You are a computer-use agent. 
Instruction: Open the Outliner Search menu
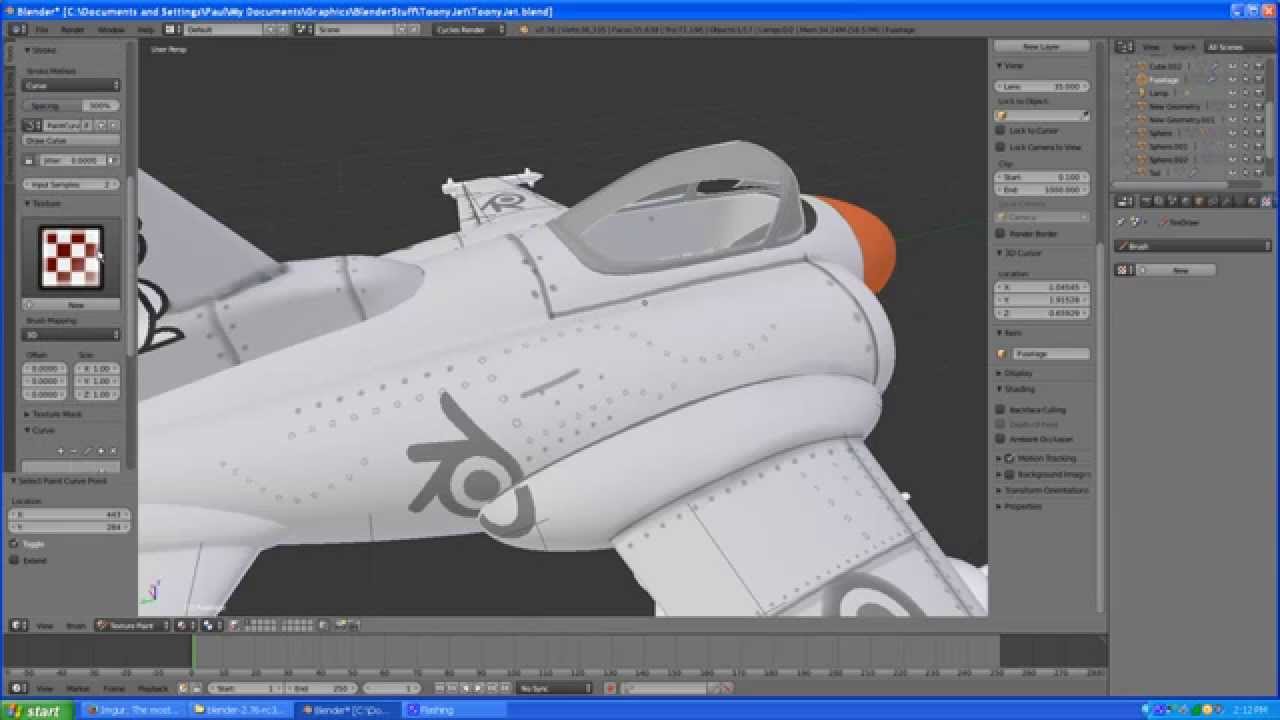(1183, 47)
